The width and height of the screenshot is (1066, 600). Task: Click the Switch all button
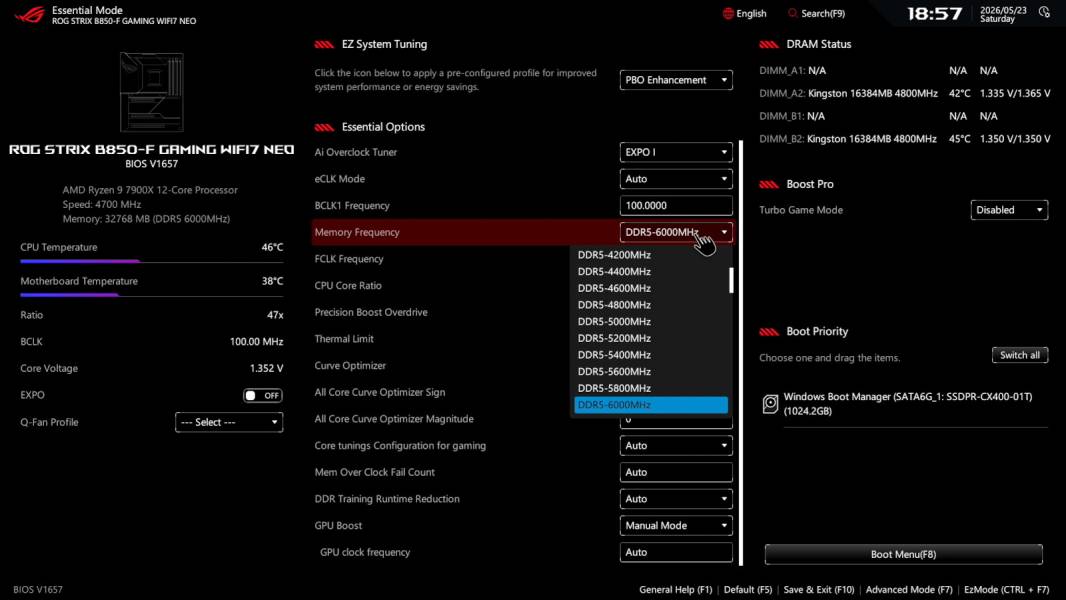(1020, 355)
